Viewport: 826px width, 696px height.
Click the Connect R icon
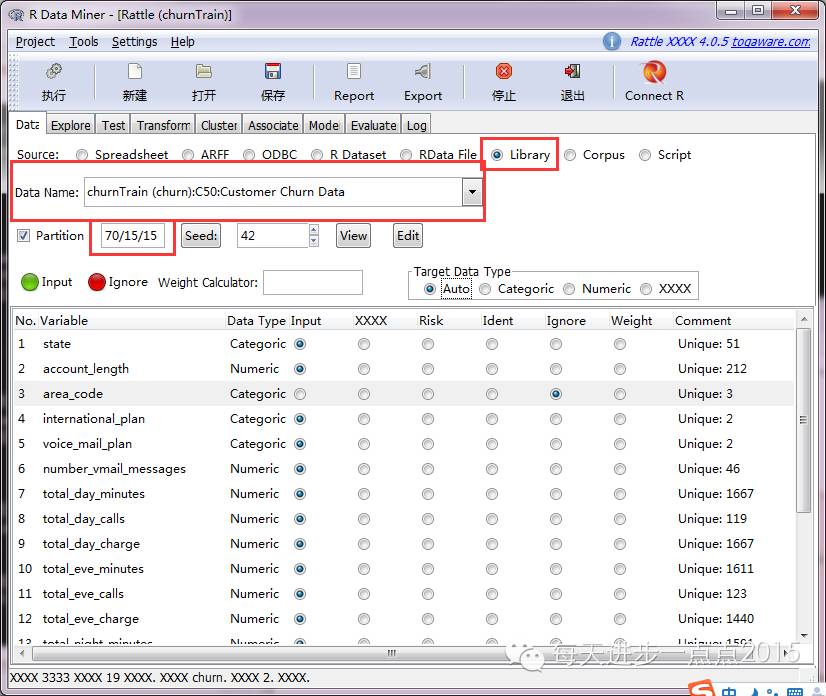(654, 72)
